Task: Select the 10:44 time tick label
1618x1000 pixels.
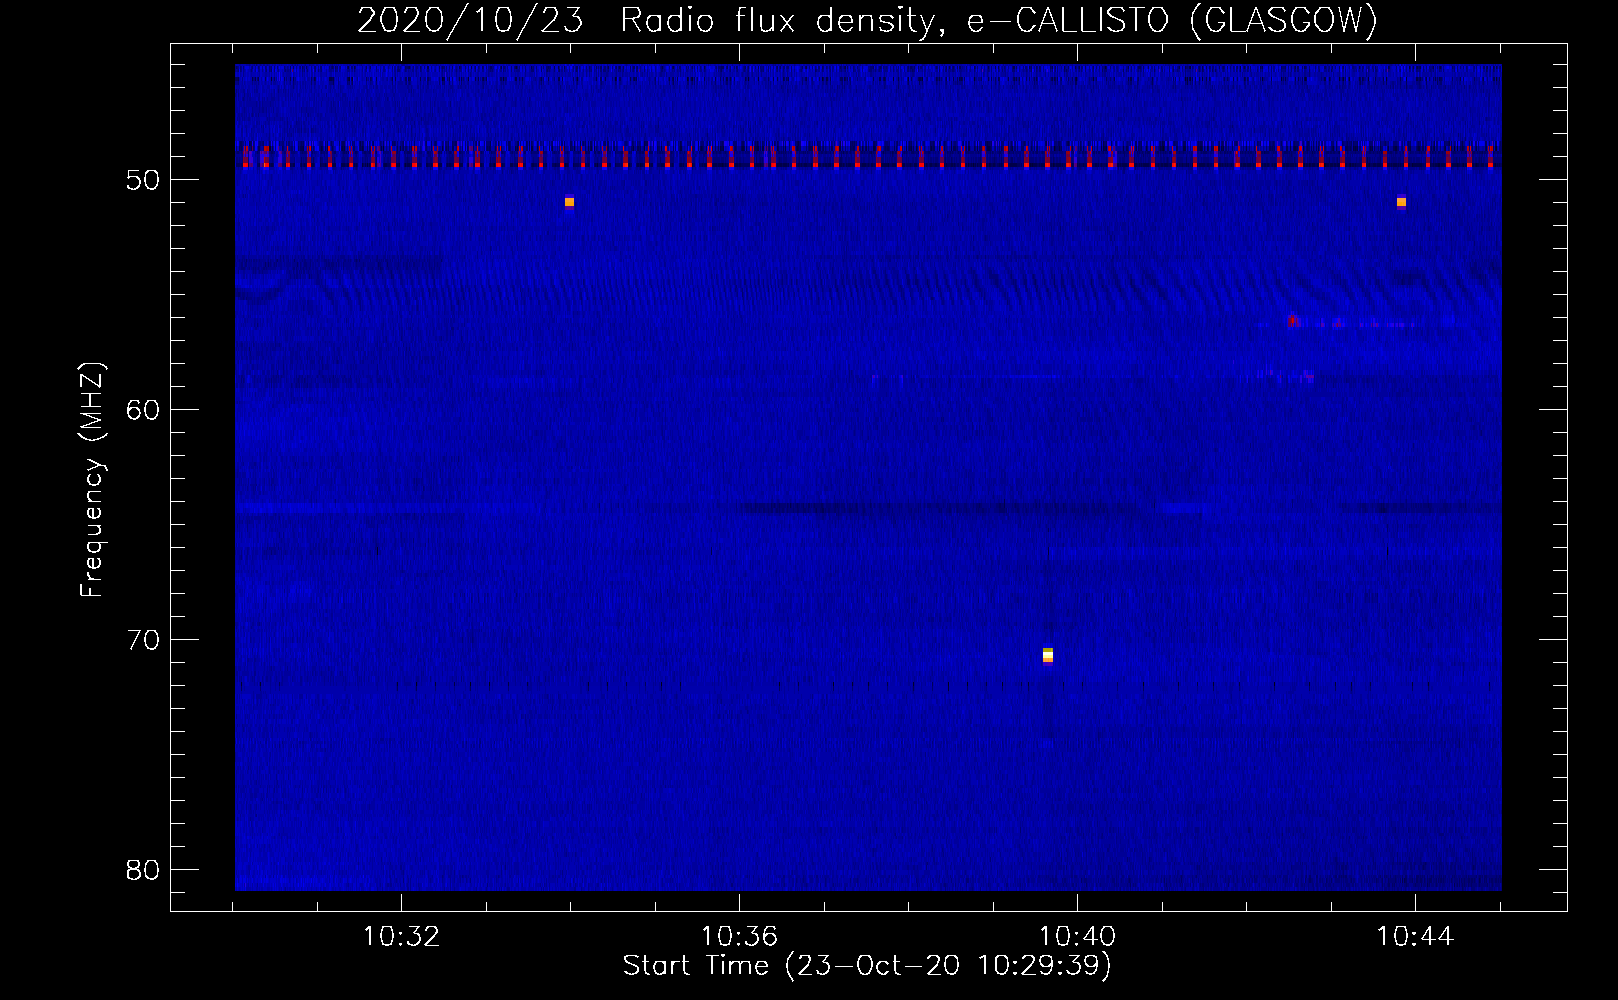Action: pos(1415,936)
